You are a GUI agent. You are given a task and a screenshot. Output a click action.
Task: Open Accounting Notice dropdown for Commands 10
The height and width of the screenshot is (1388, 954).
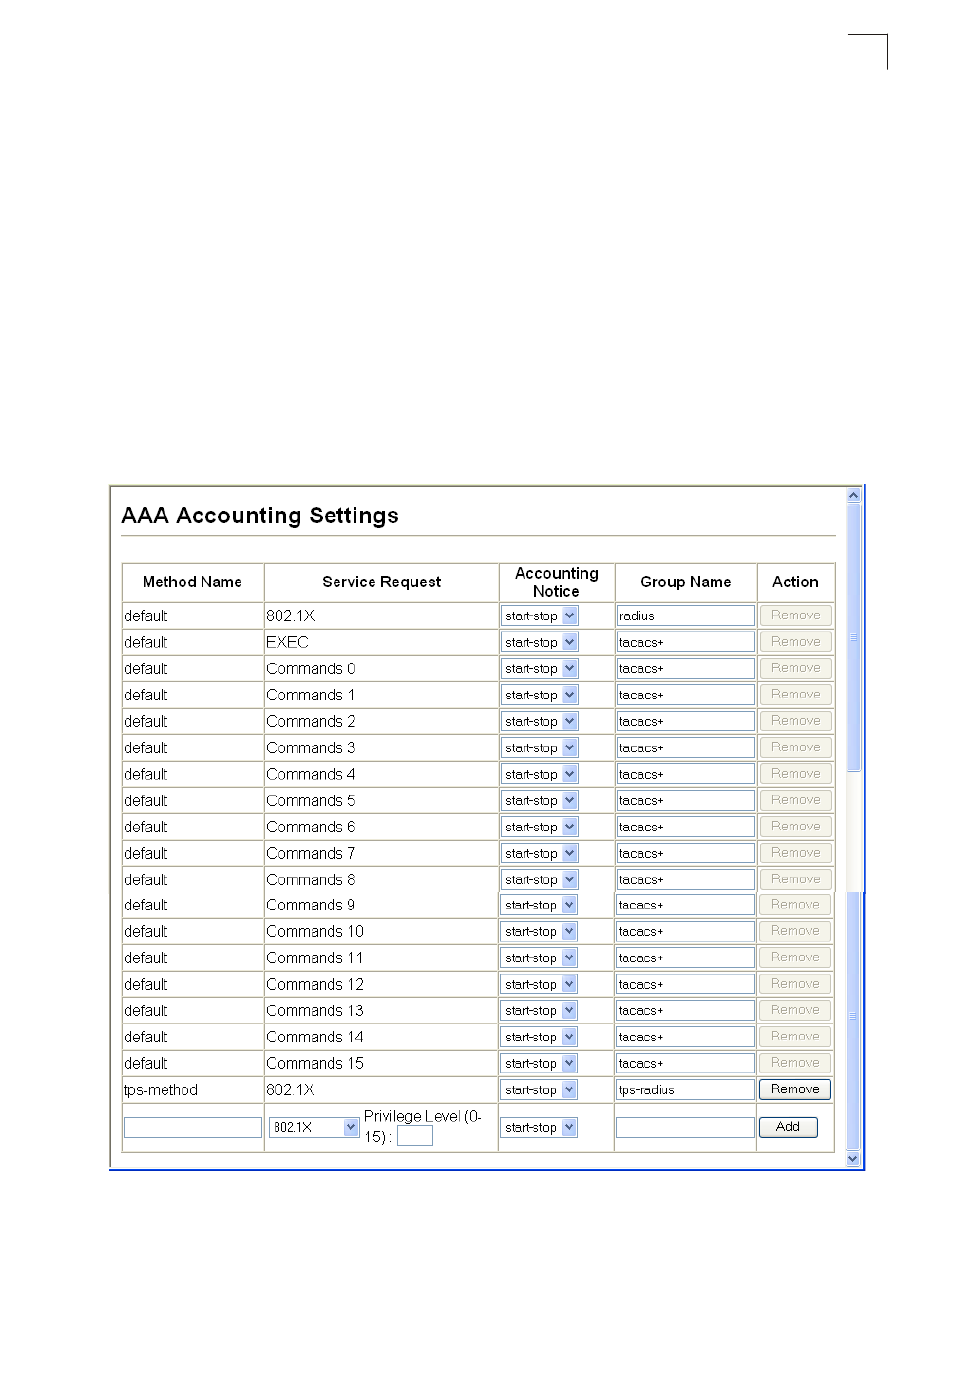coord(540,931)
